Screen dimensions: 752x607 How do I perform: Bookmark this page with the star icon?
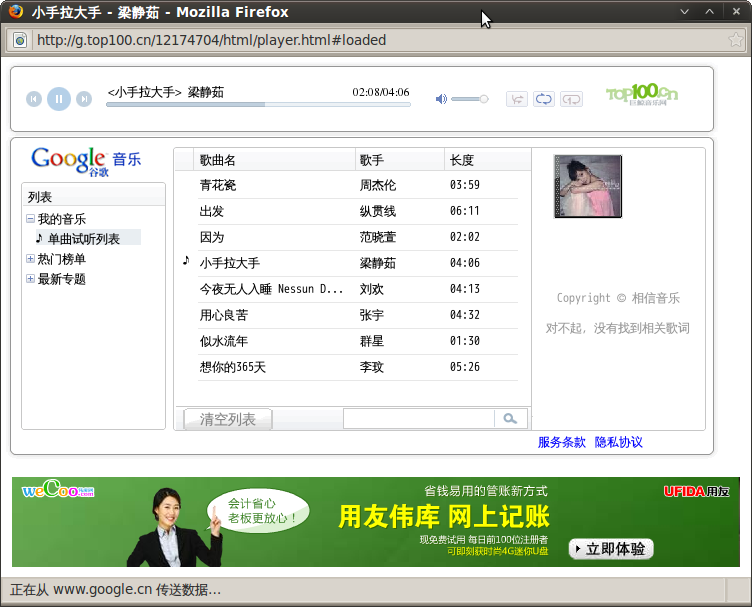tap(736, 39)
